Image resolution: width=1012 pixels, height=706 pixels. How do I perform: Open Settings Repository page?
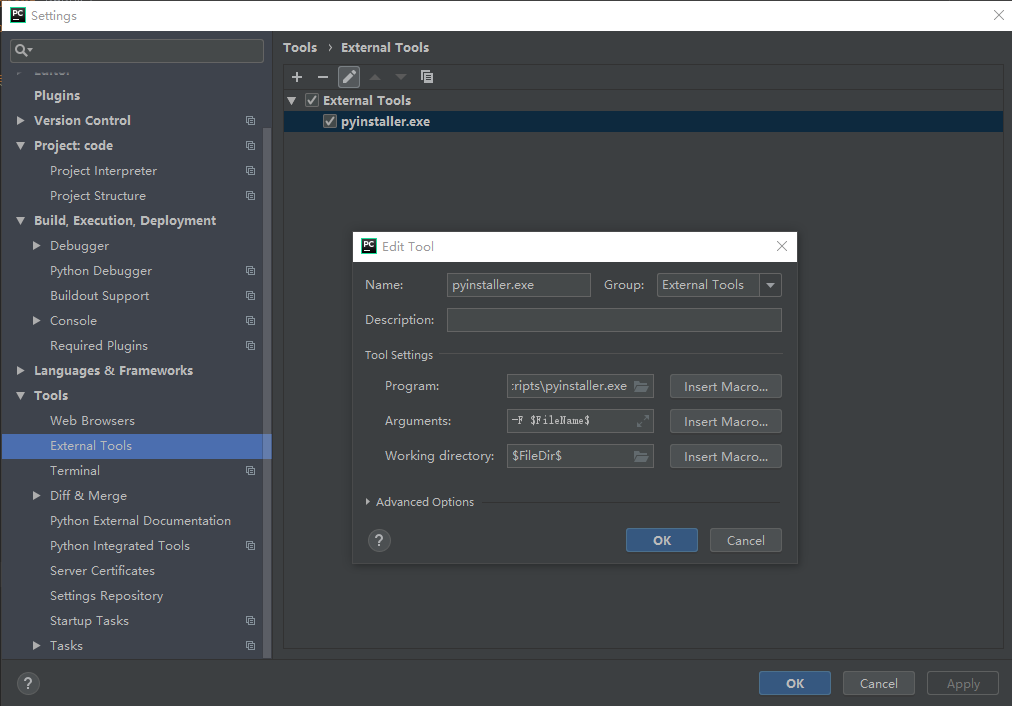pyautogui.click(x=106, y=596)
